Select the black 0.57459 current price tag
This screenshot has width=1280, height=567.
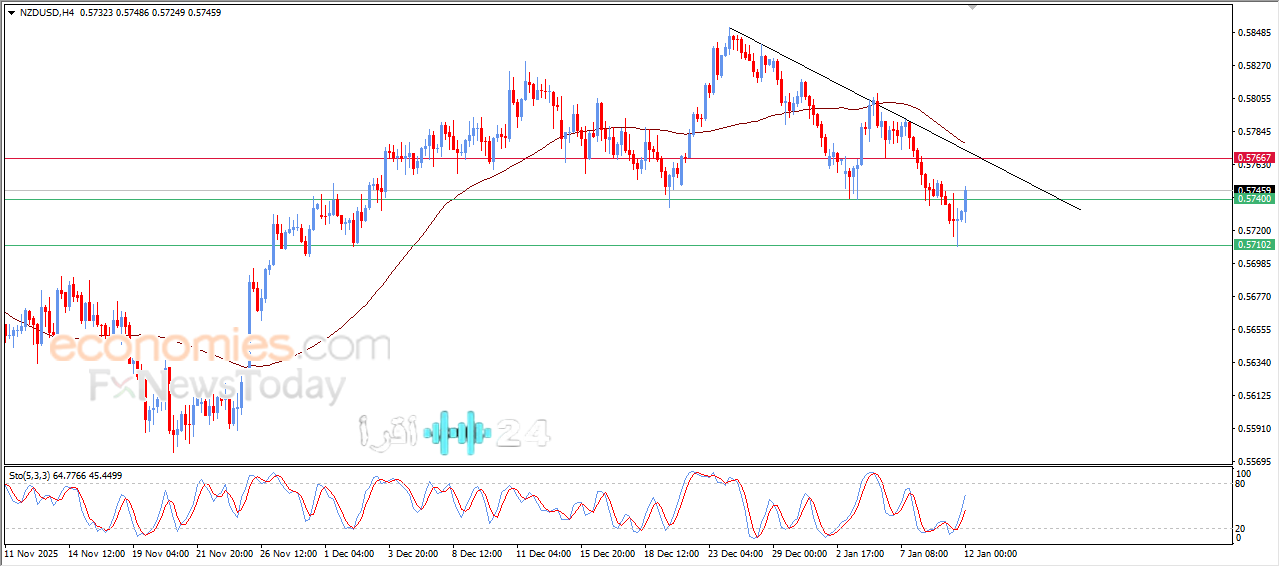point(1253,190)
